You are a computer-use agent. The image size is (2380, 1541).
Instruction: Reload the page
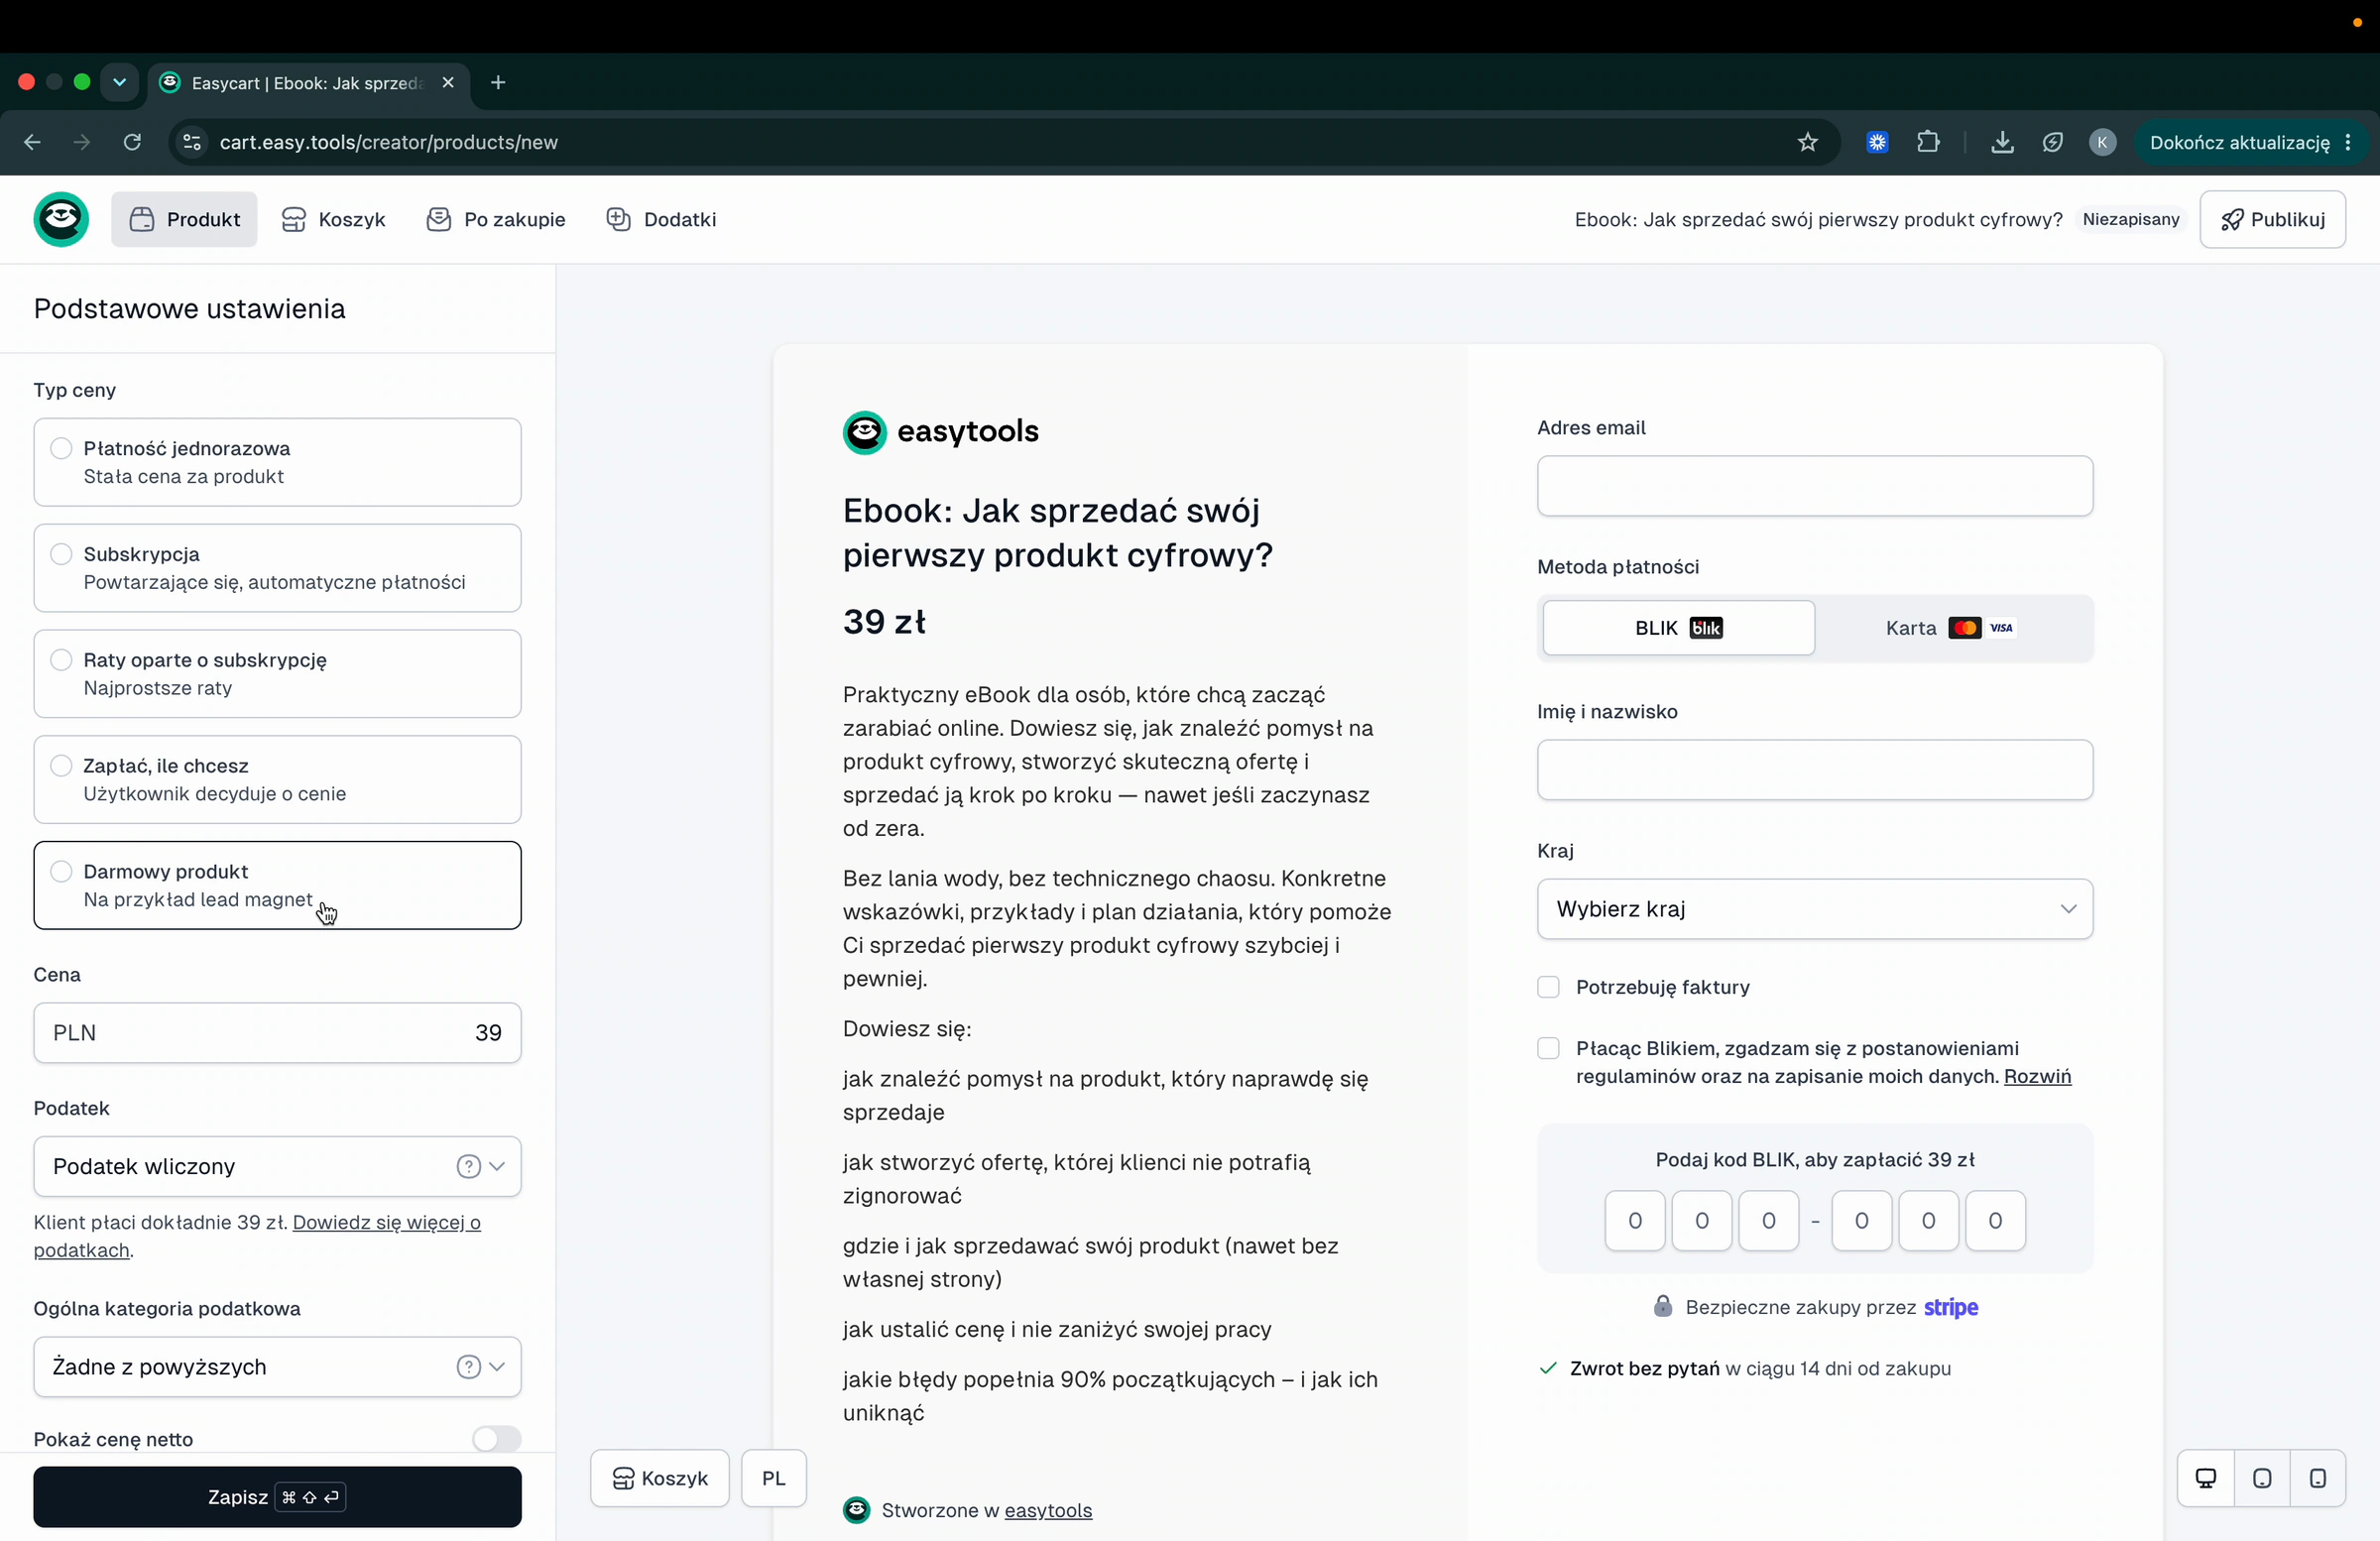click(132, 142)
